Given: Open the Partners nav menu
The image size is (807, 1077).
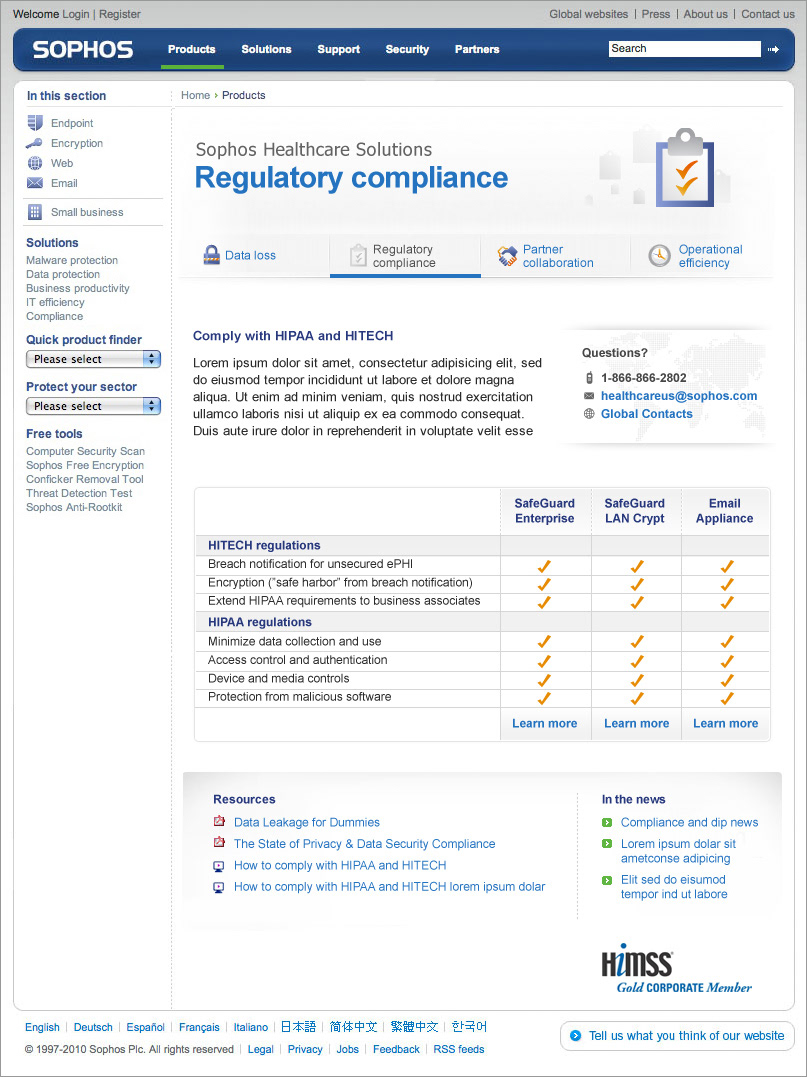Looking at the screenshot, I should click(477, 49).
